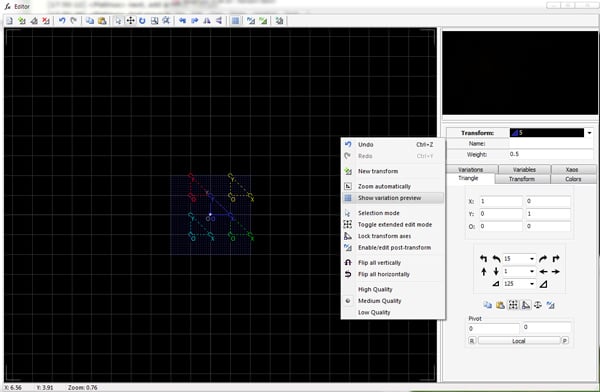Screen dimensions: 600x392
Task: Click the move triangle left arrow
Action: pos(543,271)
